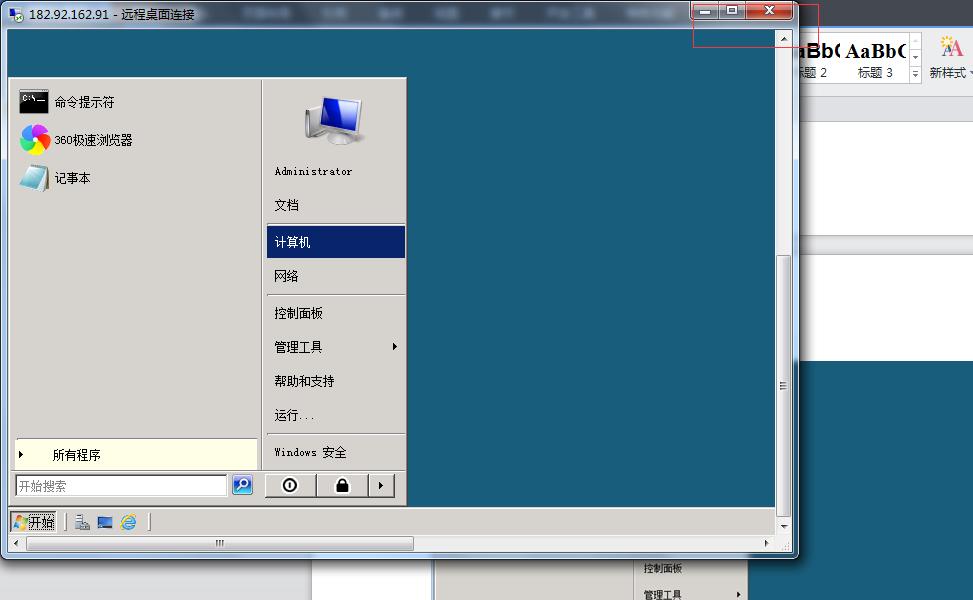Click the vertical scrollbar thumb
Image resolution: width=973 pixels, height=600 pixels.
[784, 385]
